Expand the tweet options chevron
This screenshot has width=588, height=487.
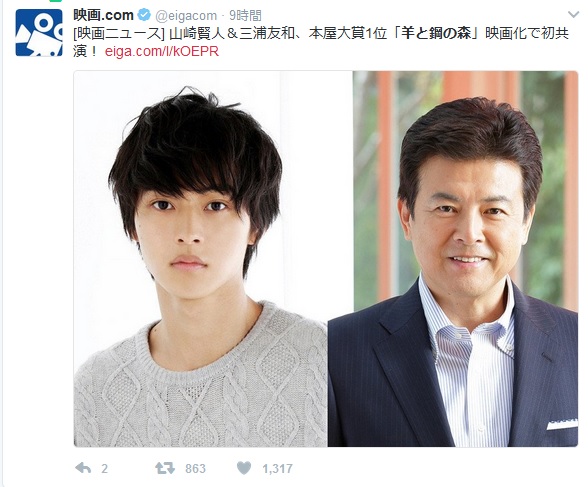573,15
